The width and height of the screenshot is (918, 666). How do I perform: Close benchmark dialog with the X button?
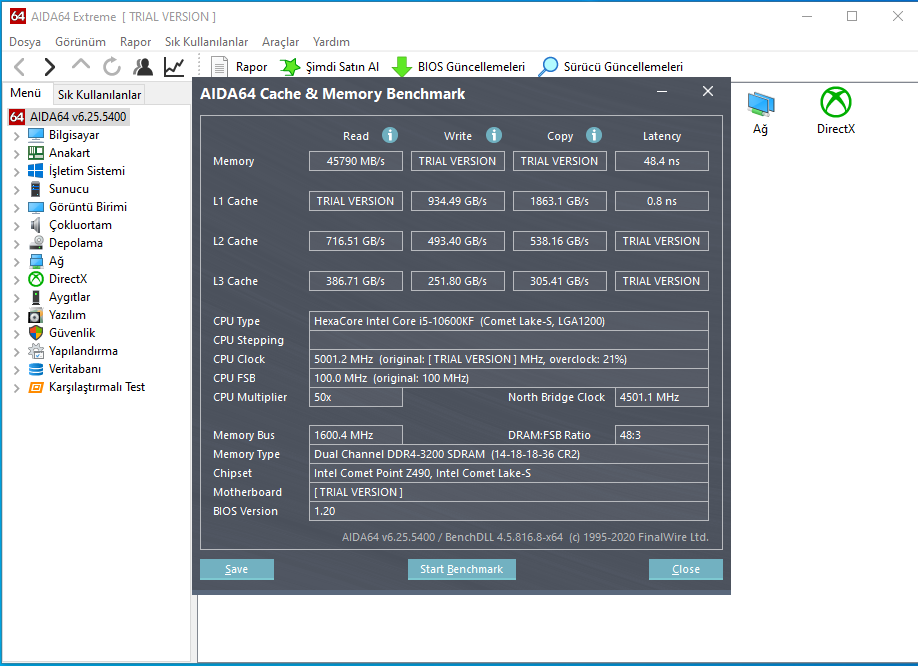click(x=708, y=91)
